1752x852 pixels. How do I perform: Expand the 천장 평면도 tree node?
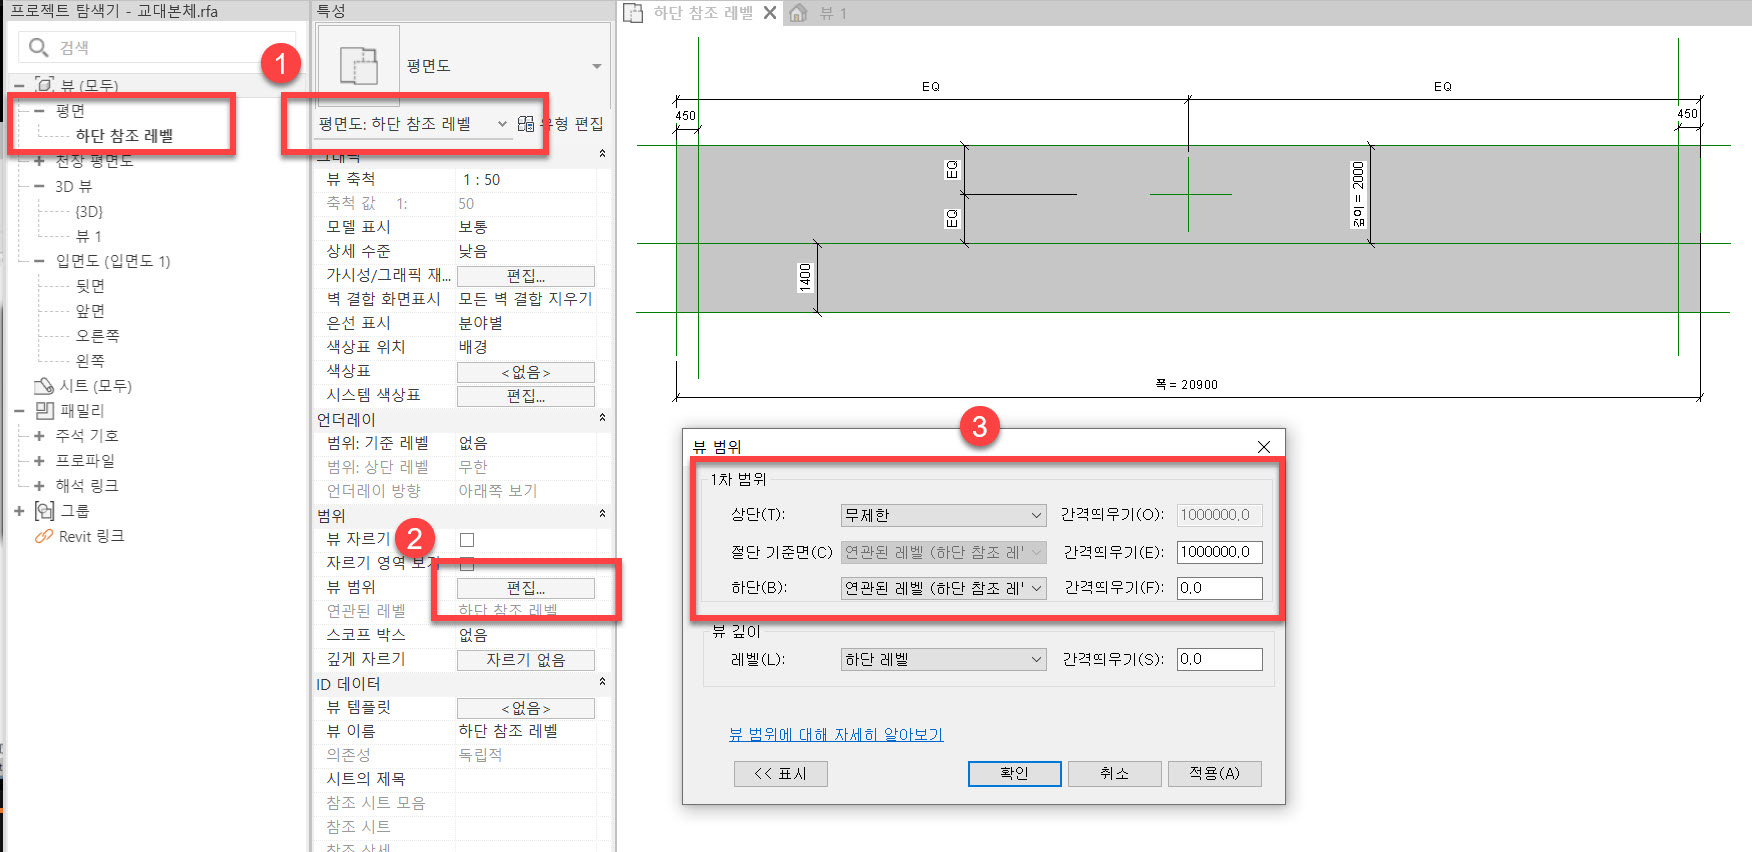pos(39,161)
